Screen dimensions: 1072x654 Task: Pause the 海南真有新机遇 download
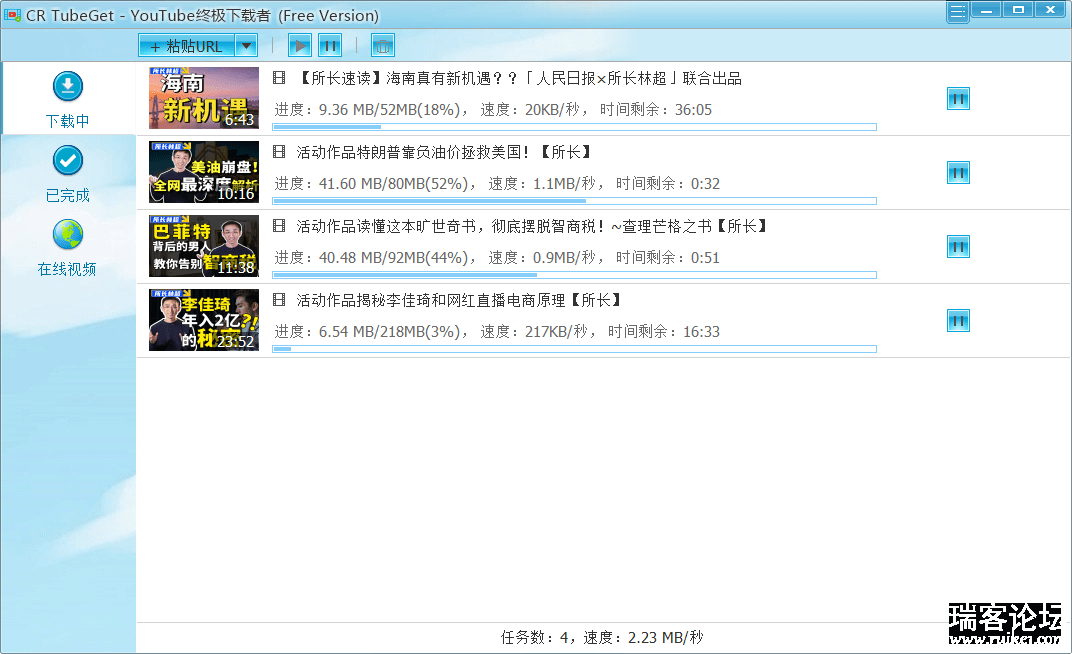point(958,99)
